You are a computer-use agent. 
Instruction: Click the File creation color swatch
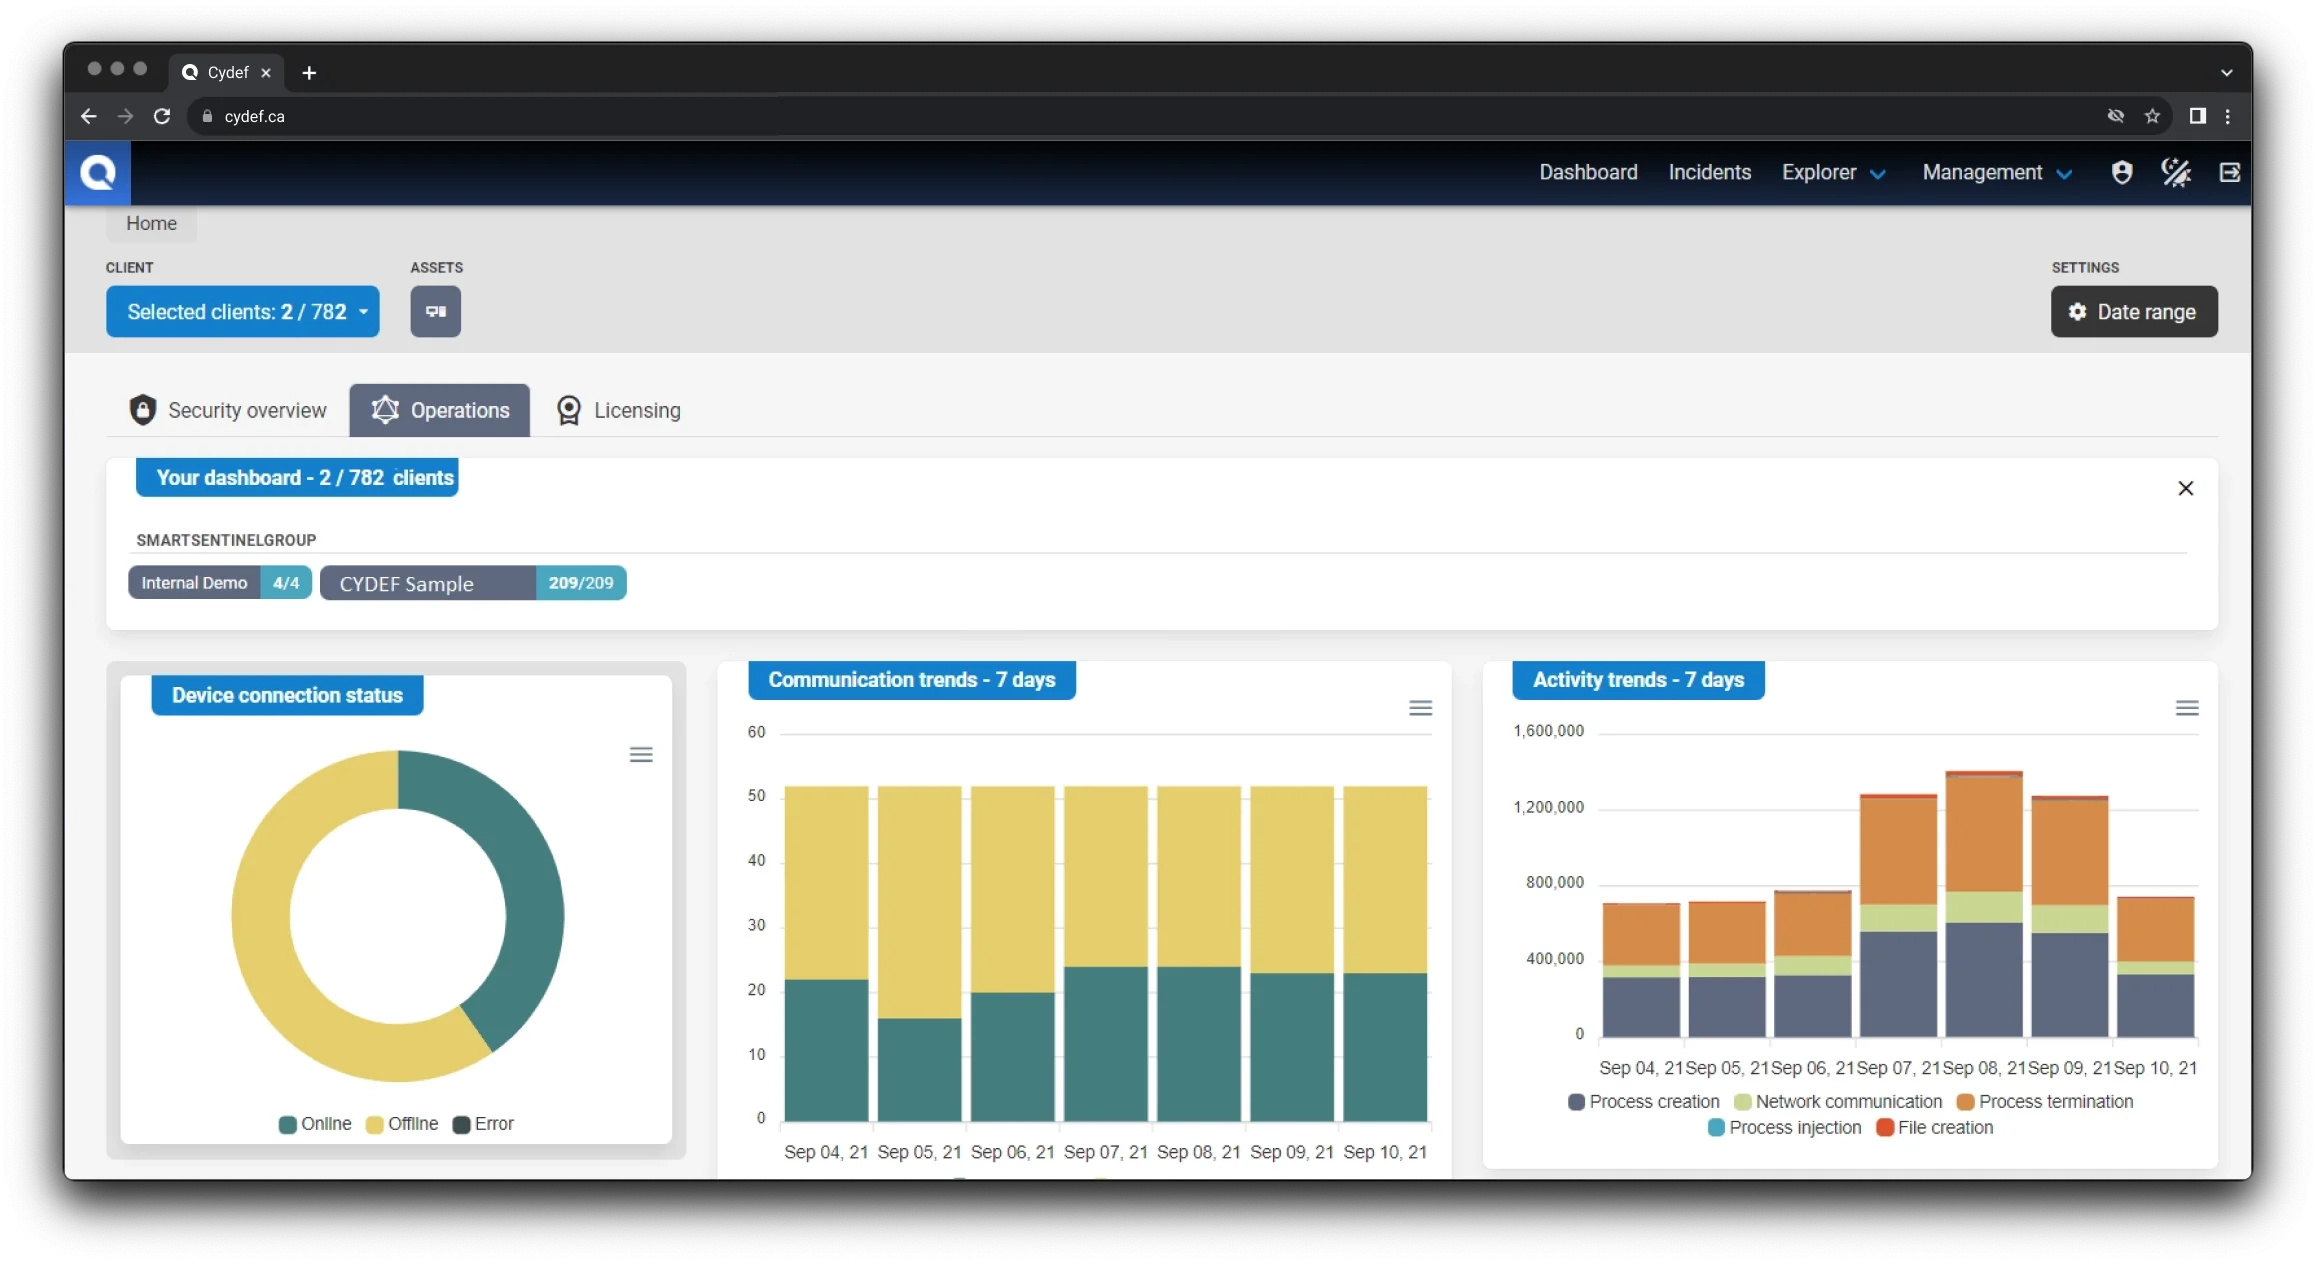point(1885,1128)
